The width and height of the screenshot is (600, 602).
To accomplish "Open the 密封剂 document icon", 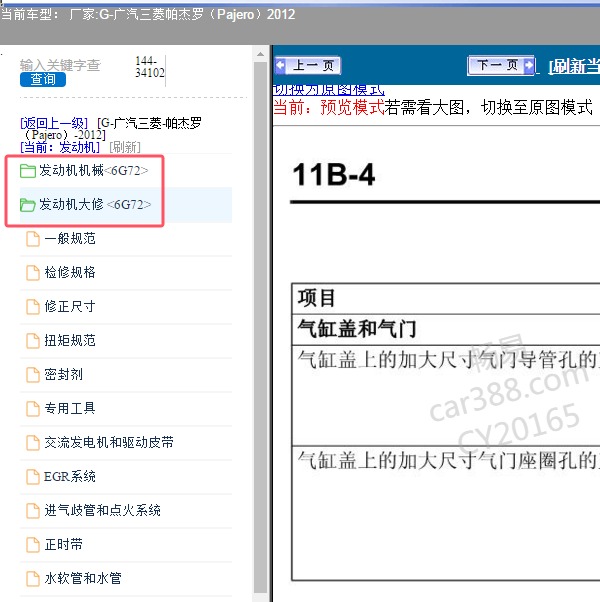I will pyautogui.click(x=33, y=374).
